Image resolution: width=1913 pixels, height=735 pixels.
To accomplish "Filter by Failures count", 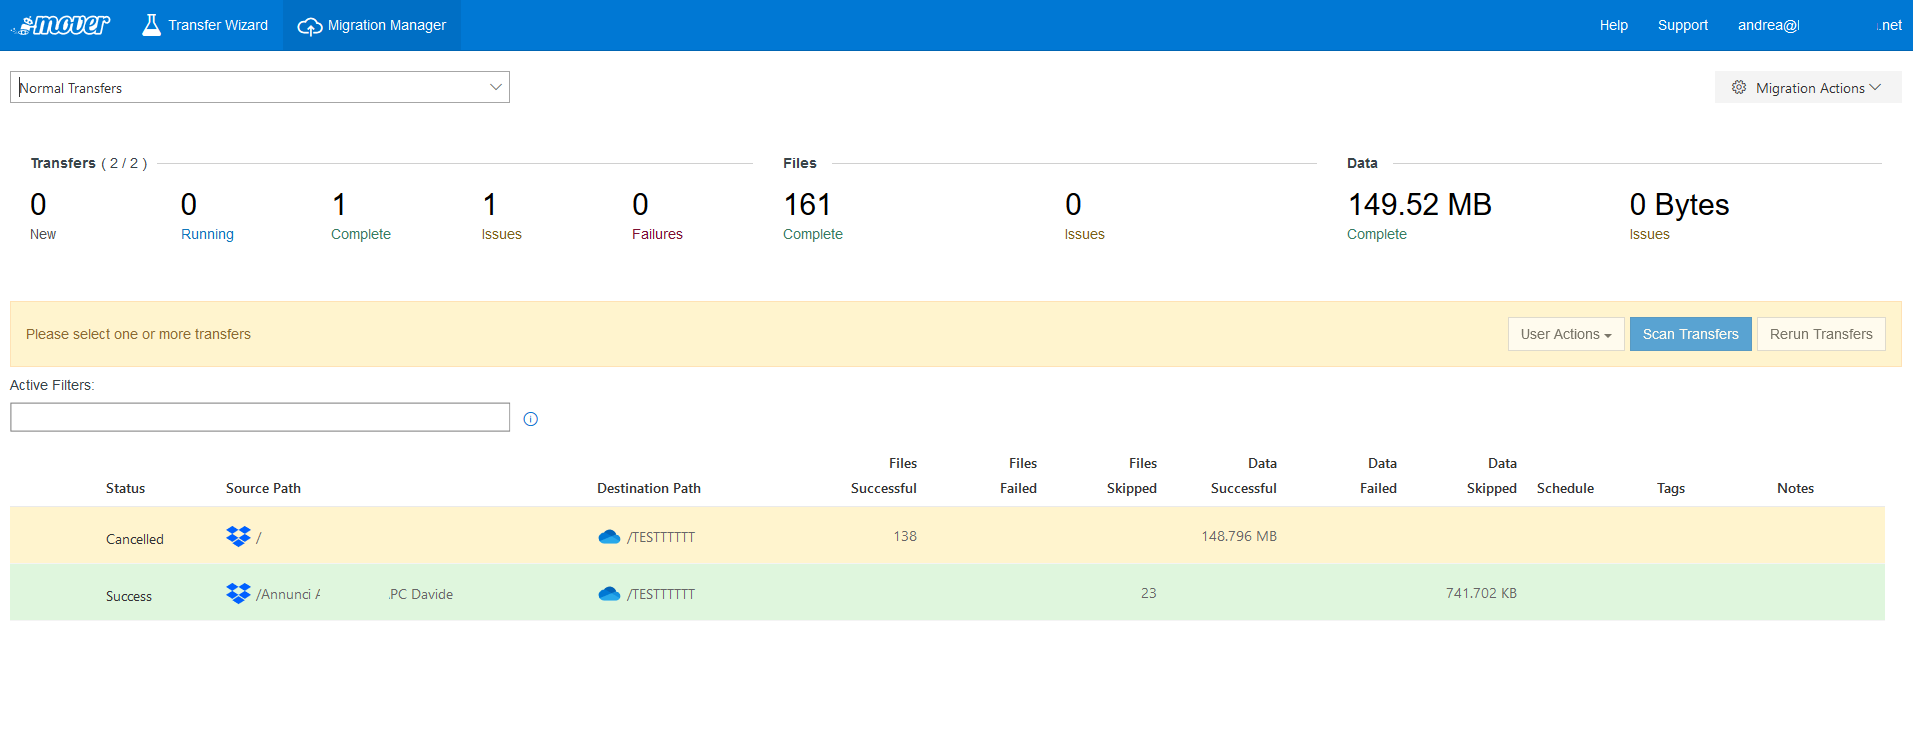I will tap(657, 216).
